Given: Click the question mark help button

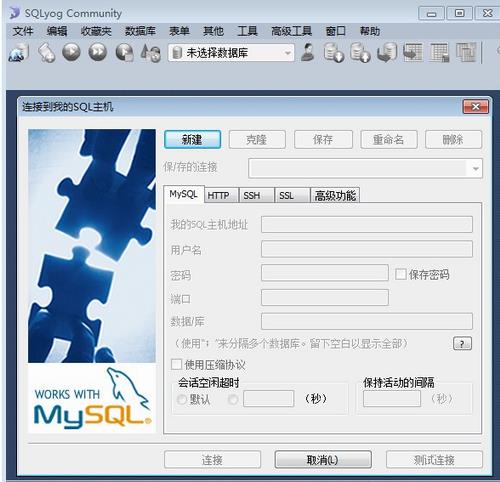Looking at the screenshot, I should (x=462, y=344).
